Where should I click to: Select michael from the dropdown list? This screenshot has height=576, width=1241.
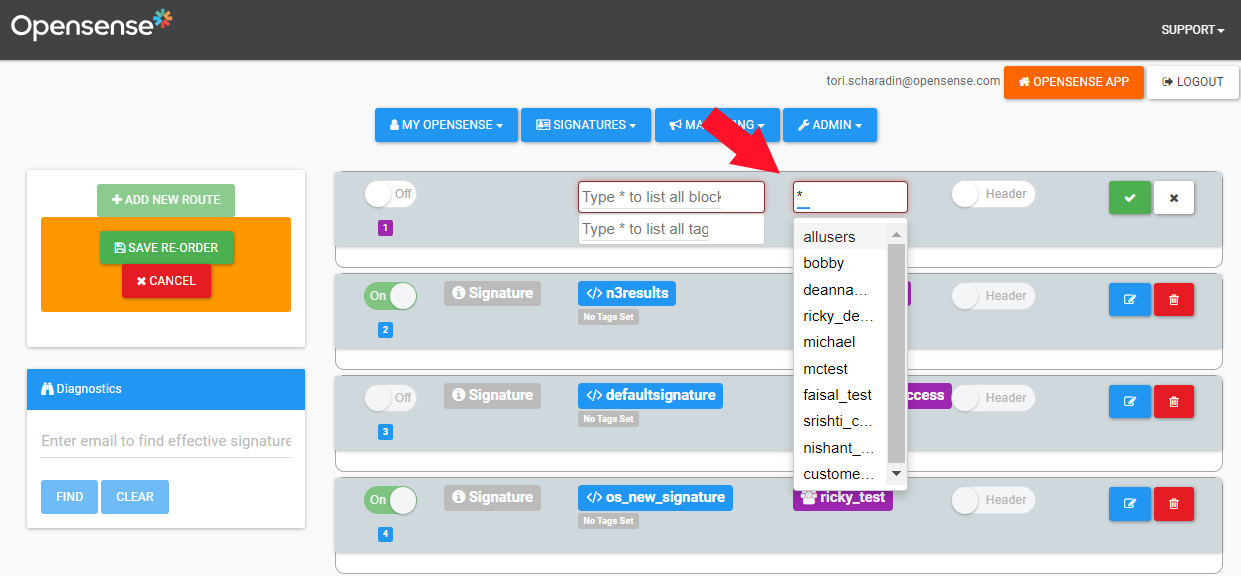[x=840, y=342]
